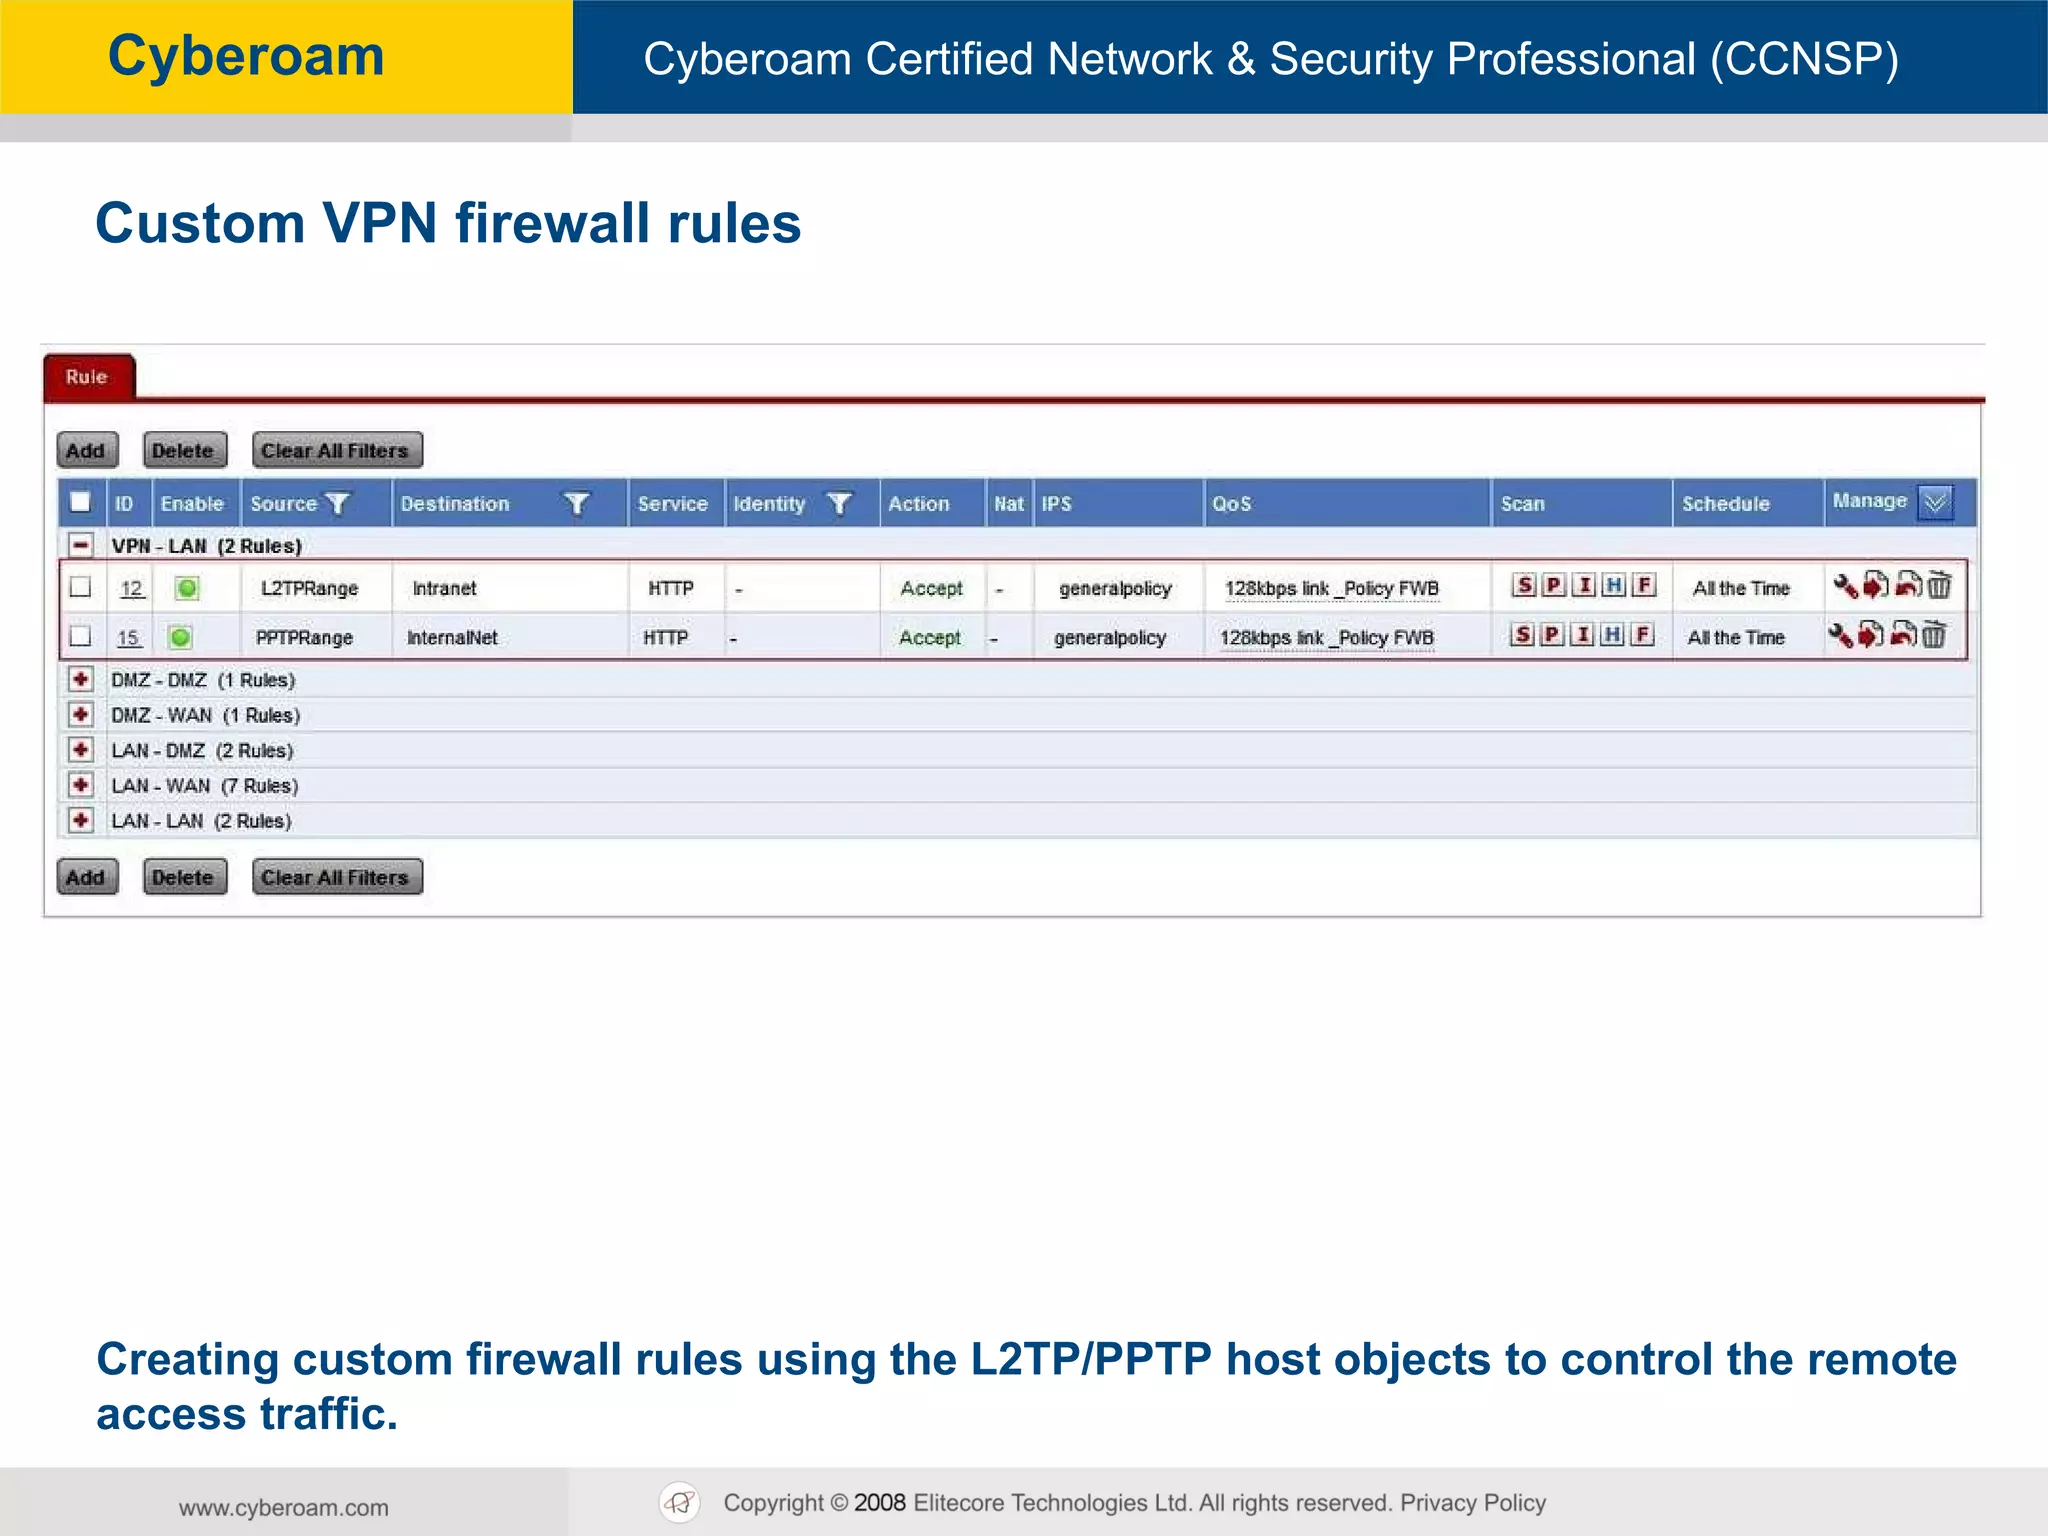The image size is (2048, 1536).
Task: Click All the Time schedule for rule 12
Action: coord(1741,588)
